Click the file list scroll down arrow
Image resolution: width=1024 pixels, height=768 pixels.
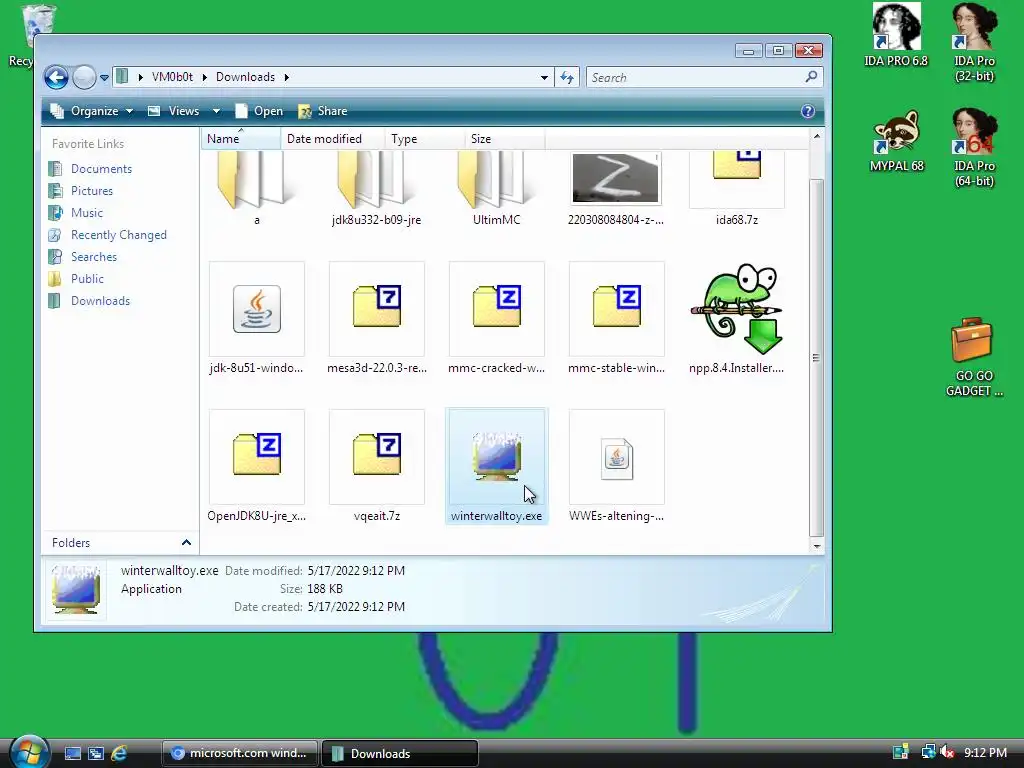(x=816, y=546)
